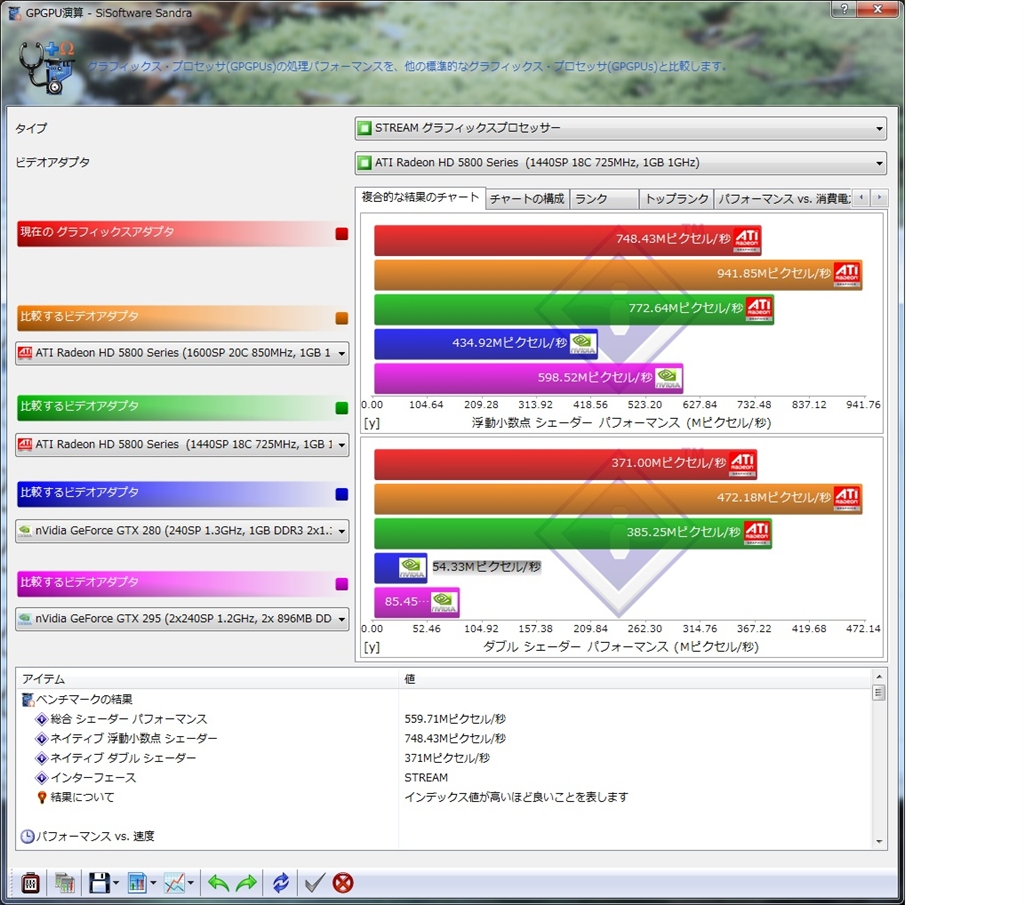Click the パフォーマンス vs. 速度 clock icon
This screenshot has width=1024, height=905.
pos(27,836)
